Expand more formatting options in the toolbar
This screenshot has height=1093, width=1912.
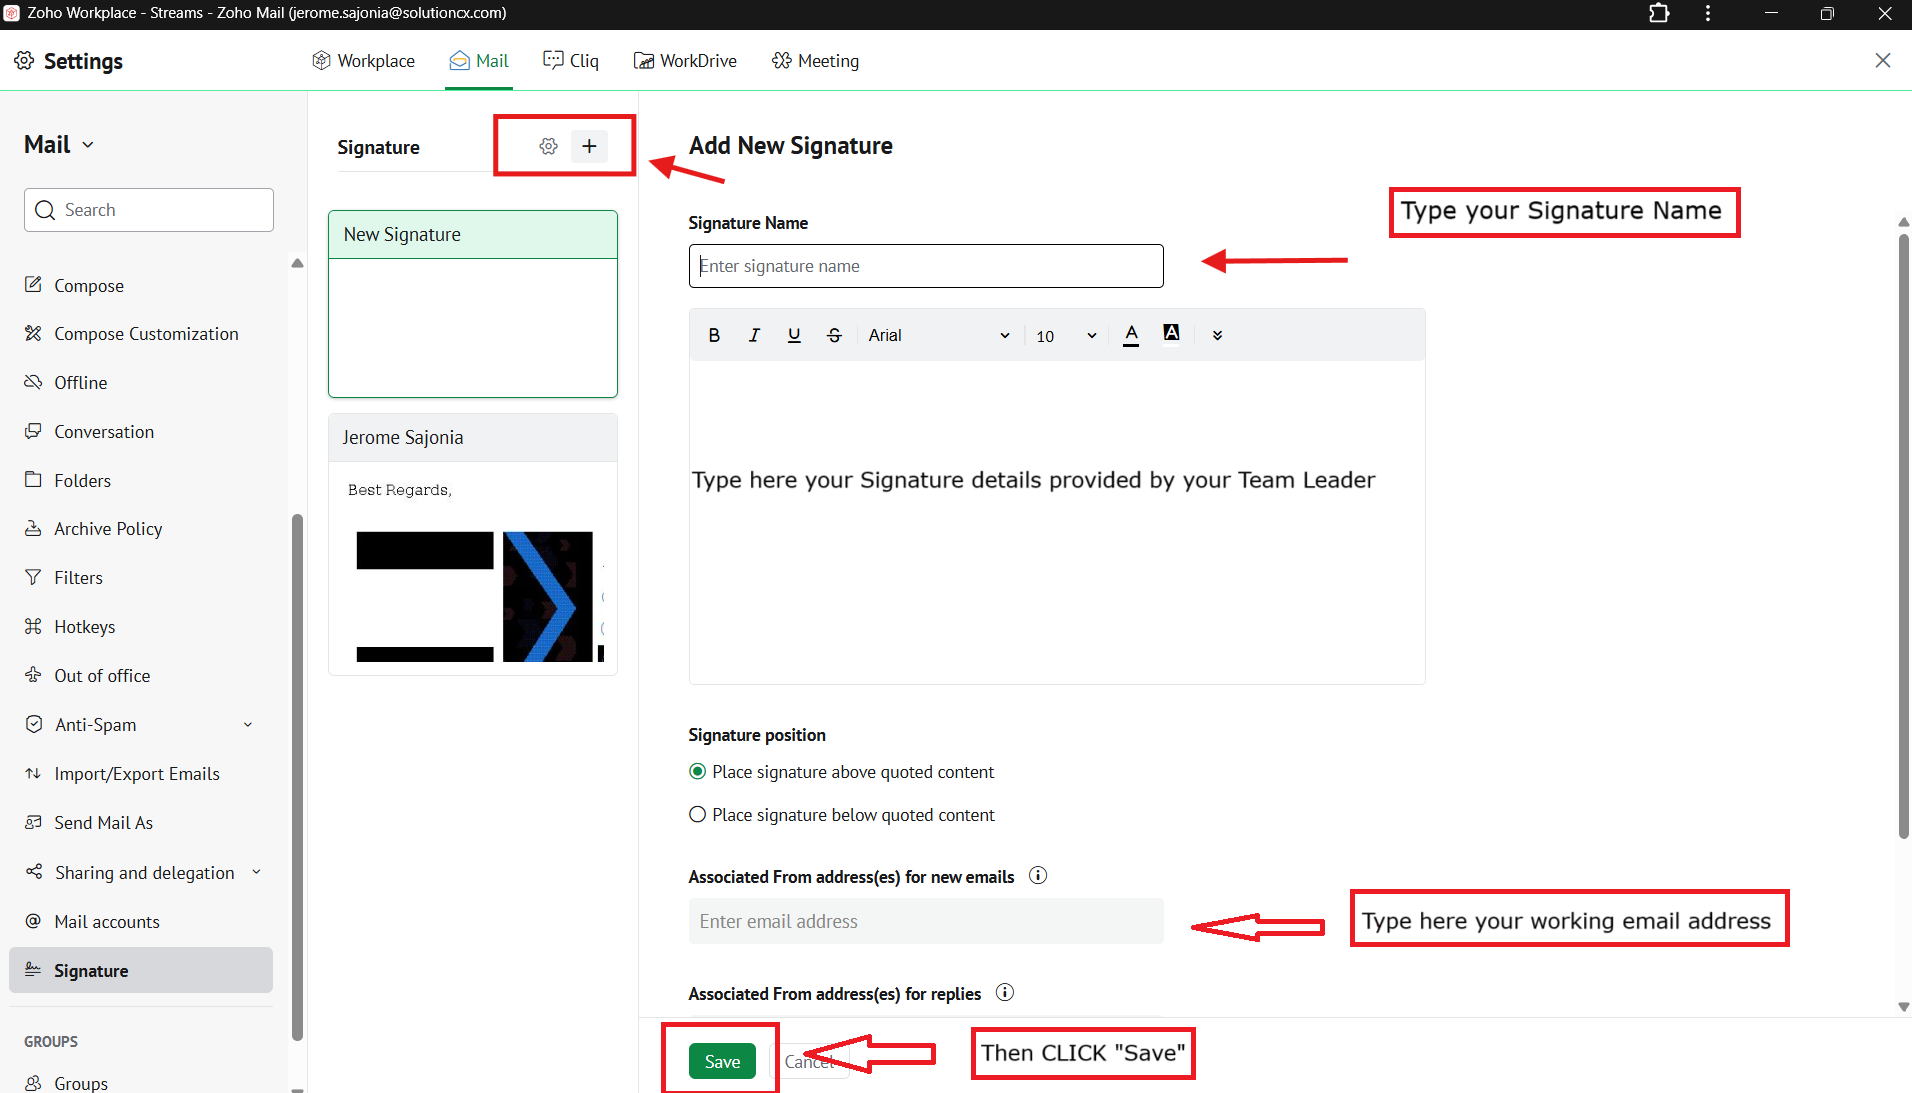(x=1217, y=335)
